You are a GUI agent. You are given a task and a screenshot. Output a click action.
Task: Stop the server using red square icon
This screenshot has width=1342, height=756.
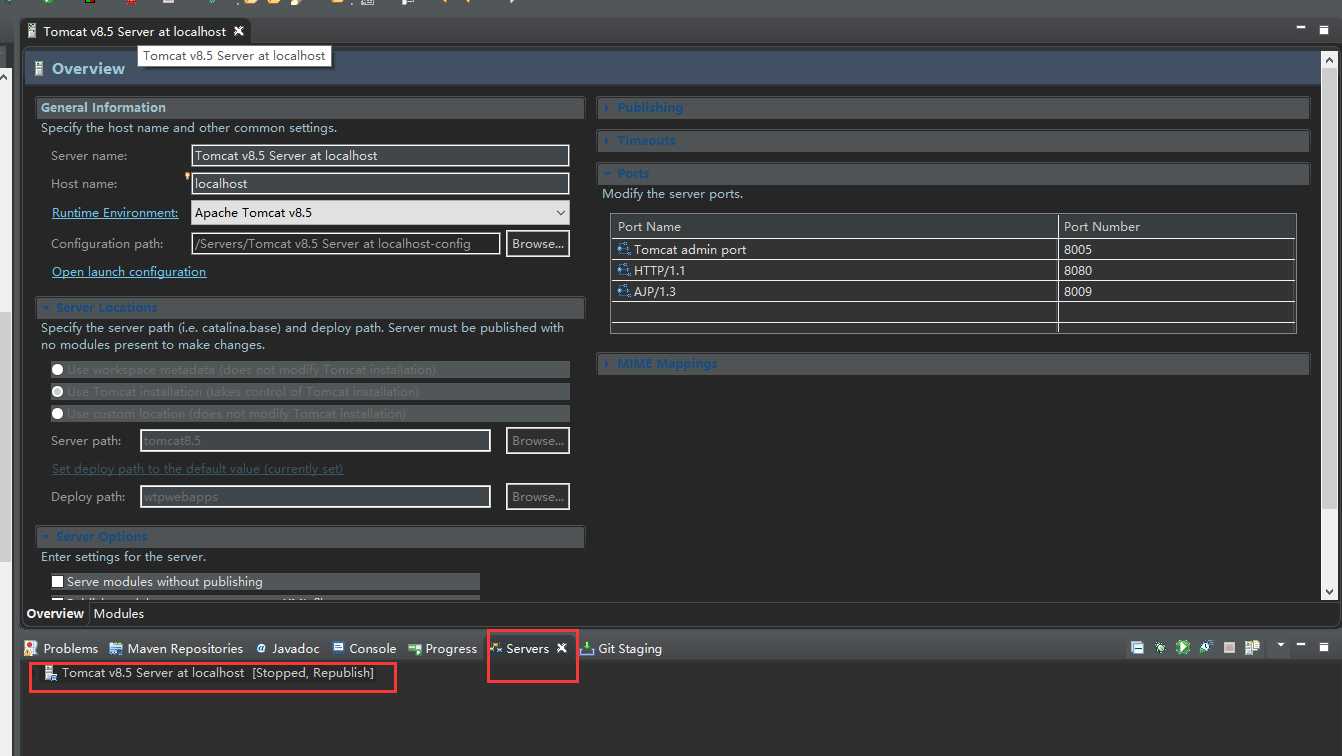[x=1229, y=648]
